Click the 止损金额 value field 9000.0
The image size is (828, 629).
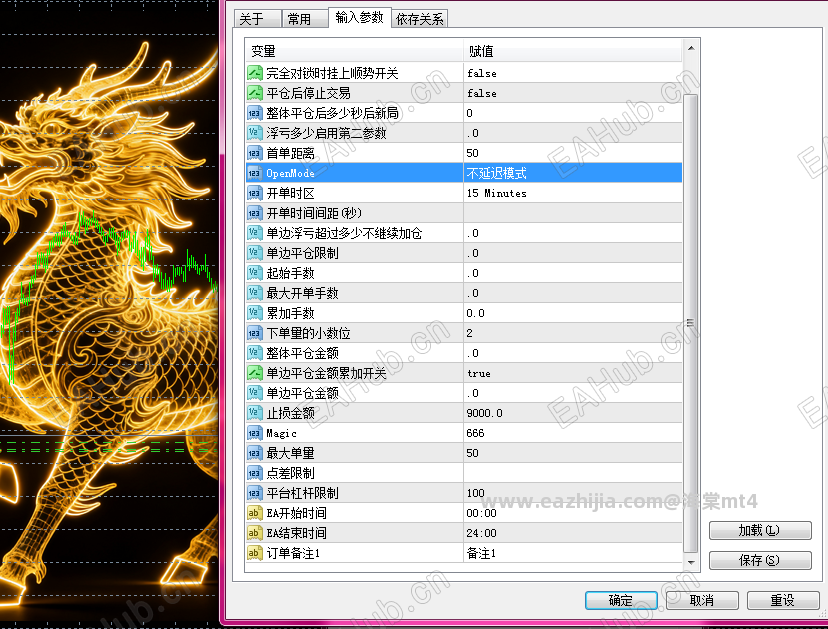point(572,413)
